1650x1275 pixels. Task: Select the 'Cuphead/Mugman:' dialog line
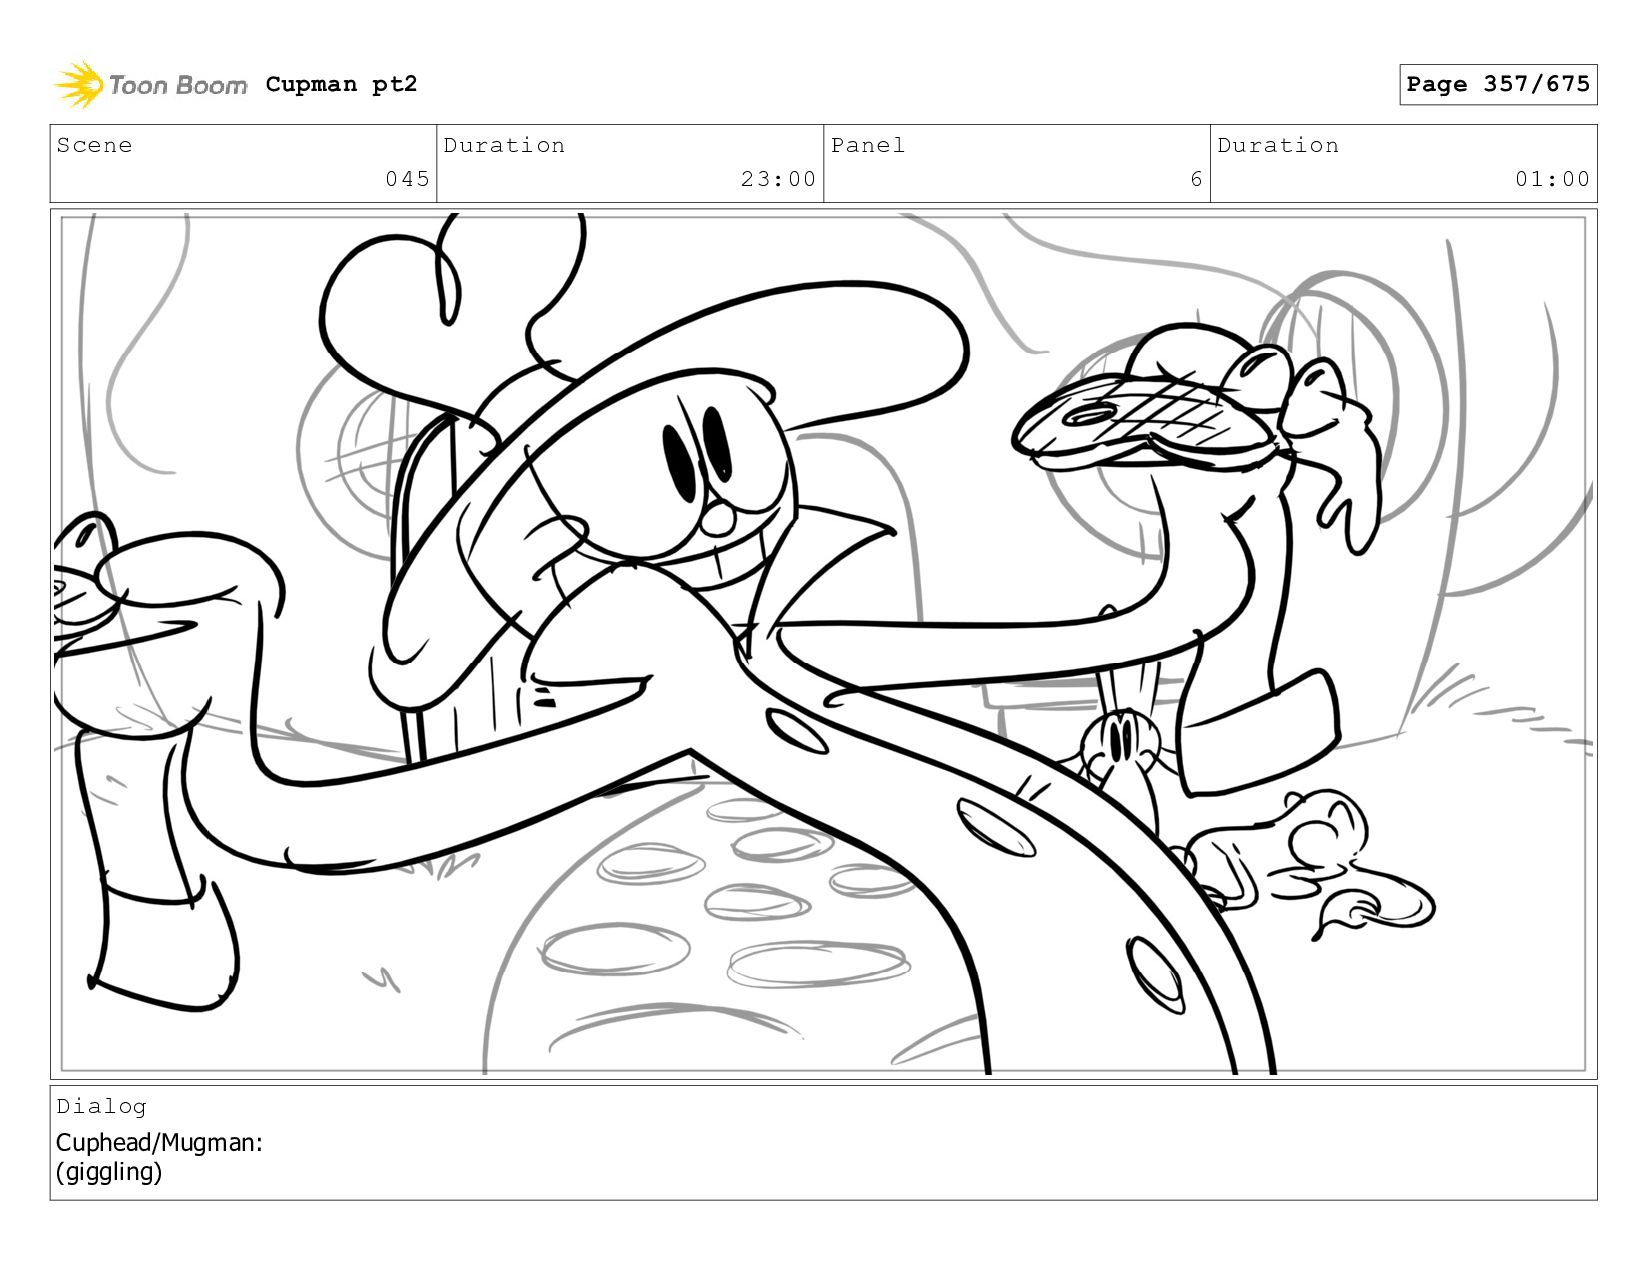[159, 1142]
